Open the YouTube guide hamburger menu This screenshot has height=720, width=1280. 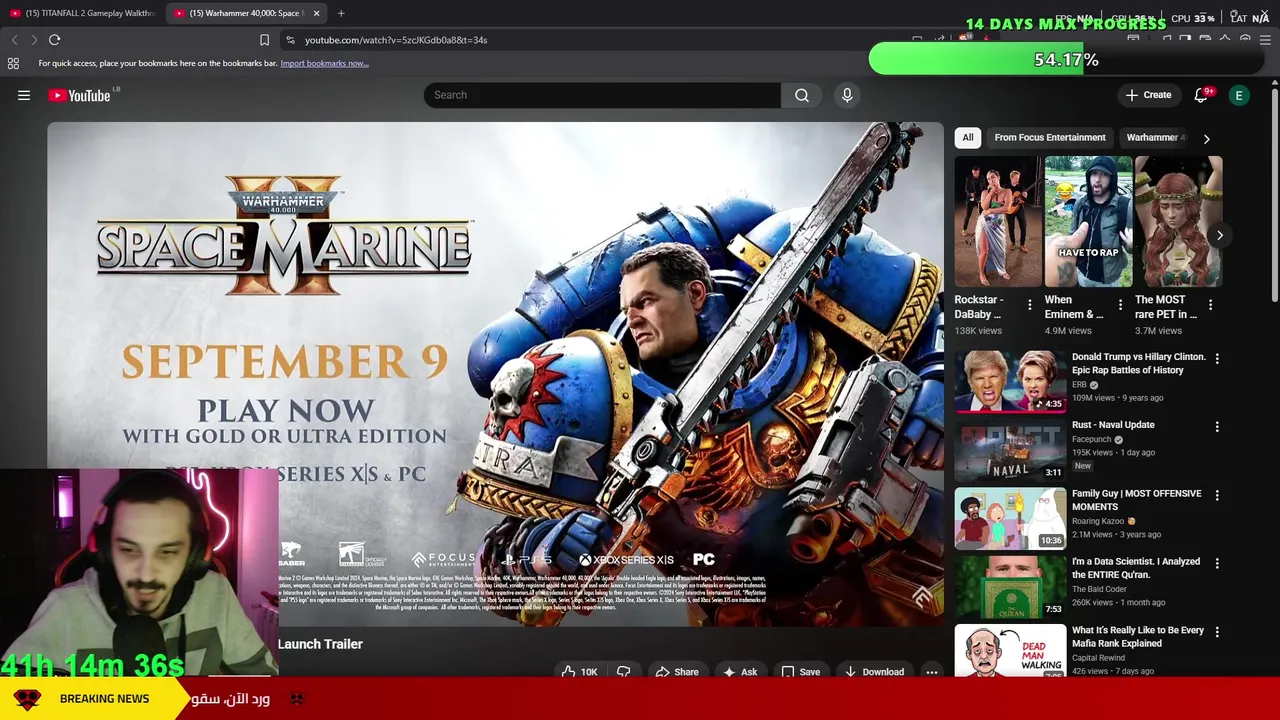pos(24,95)
